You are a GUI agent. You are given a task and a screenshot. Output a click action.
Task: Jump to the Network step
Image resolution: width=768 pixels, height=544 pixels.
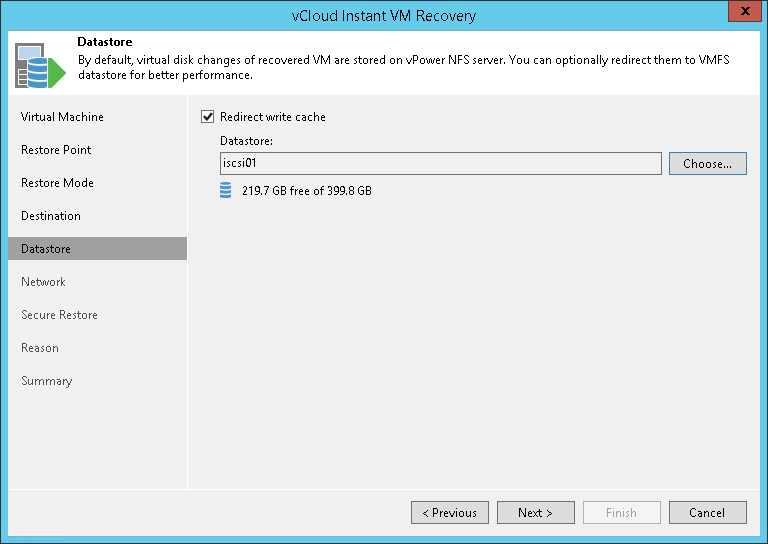point(43,282)
